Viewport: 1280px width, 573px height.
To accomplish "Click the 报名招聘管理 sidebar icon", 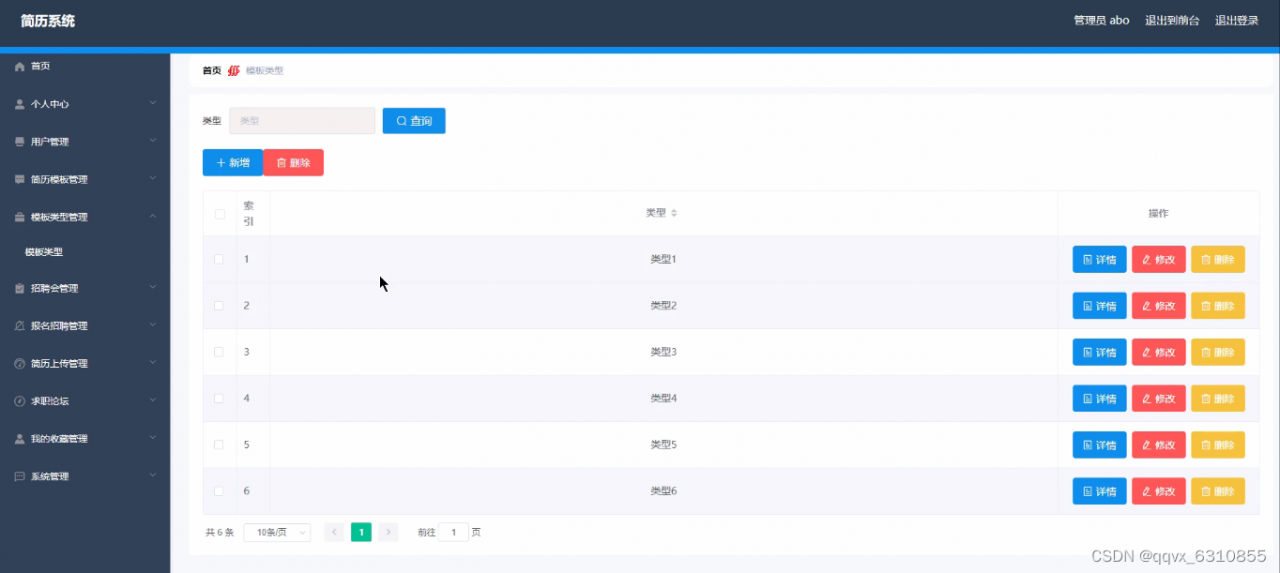I will pyautogui.click(x=19, y=326).
